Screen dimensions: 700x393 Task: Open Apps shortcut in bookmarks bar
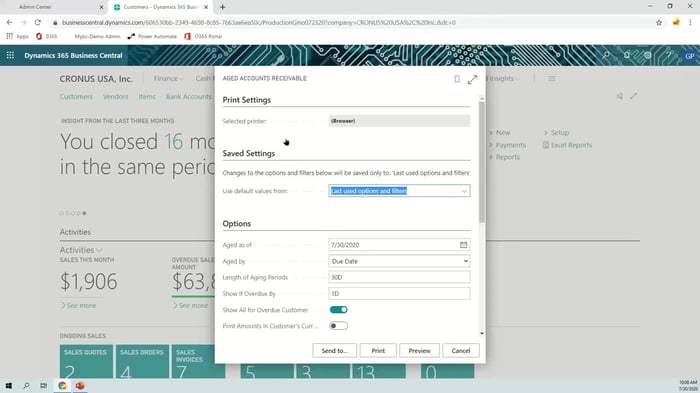(x=17, y=36)
